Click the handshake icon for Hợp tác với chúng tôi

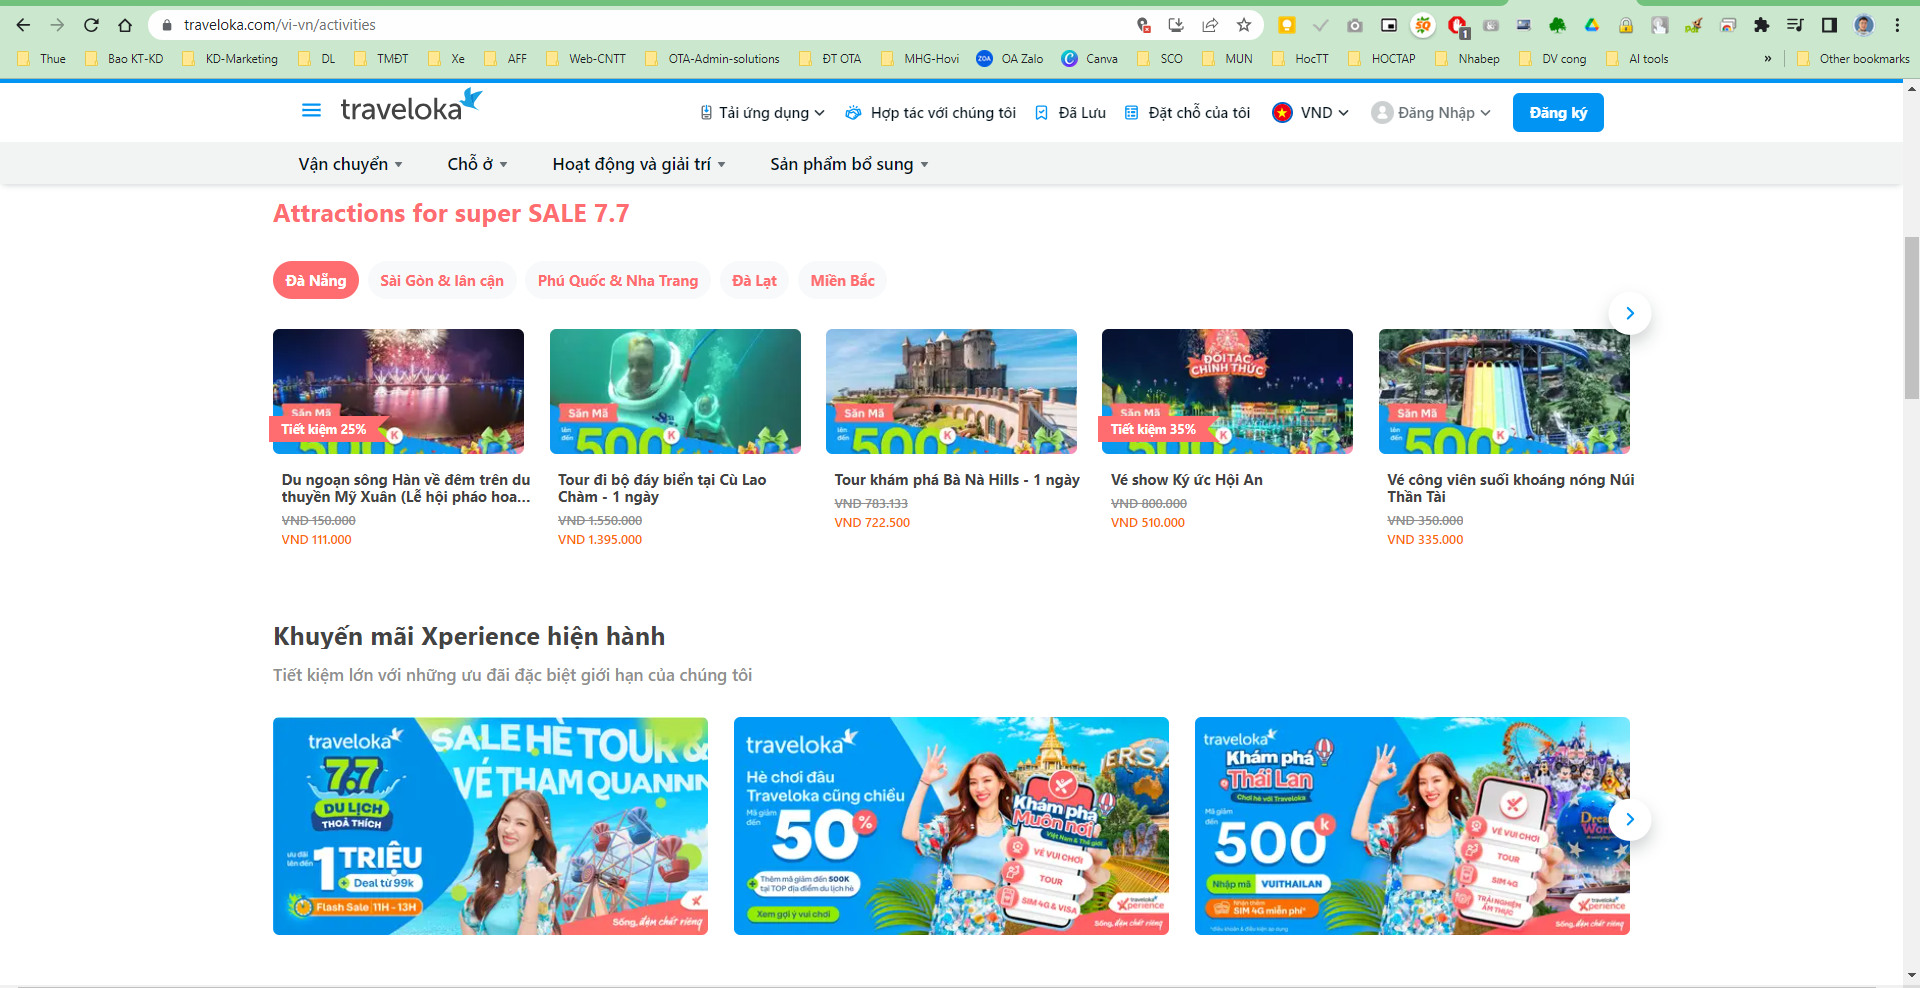click(851, 112)
